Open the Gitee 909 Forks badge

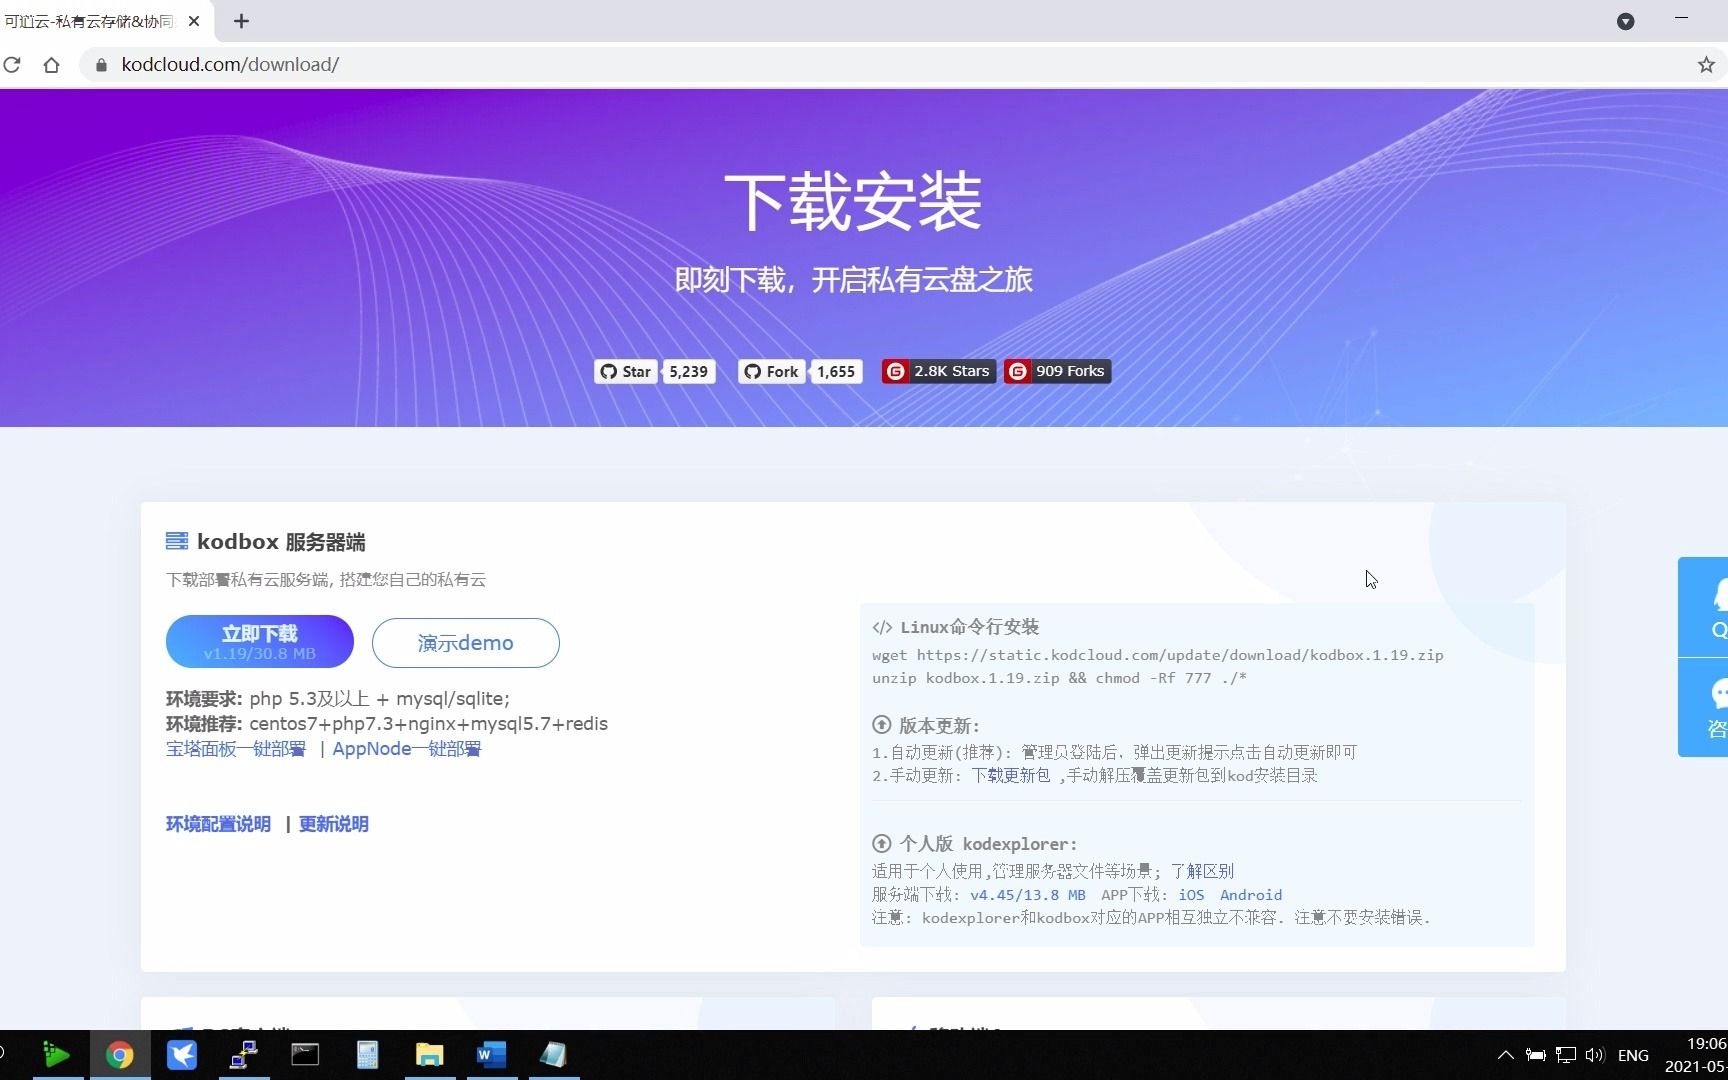click(x=1058, y=371)
